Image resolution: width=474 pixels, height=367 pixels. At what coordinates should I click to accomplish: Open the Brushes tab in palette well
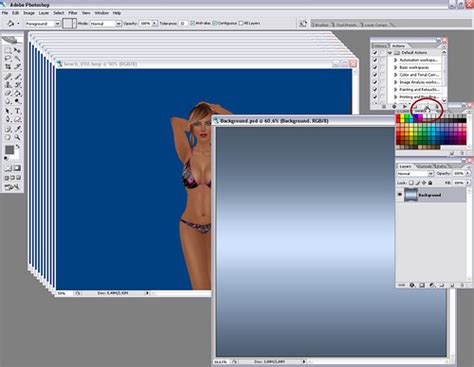[x=321, y=25]
